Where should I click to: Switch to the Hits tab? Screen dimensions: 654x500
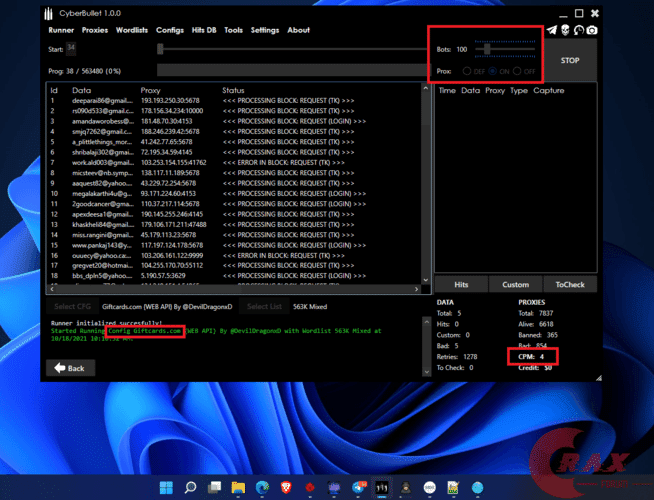(x=461, y=284)
